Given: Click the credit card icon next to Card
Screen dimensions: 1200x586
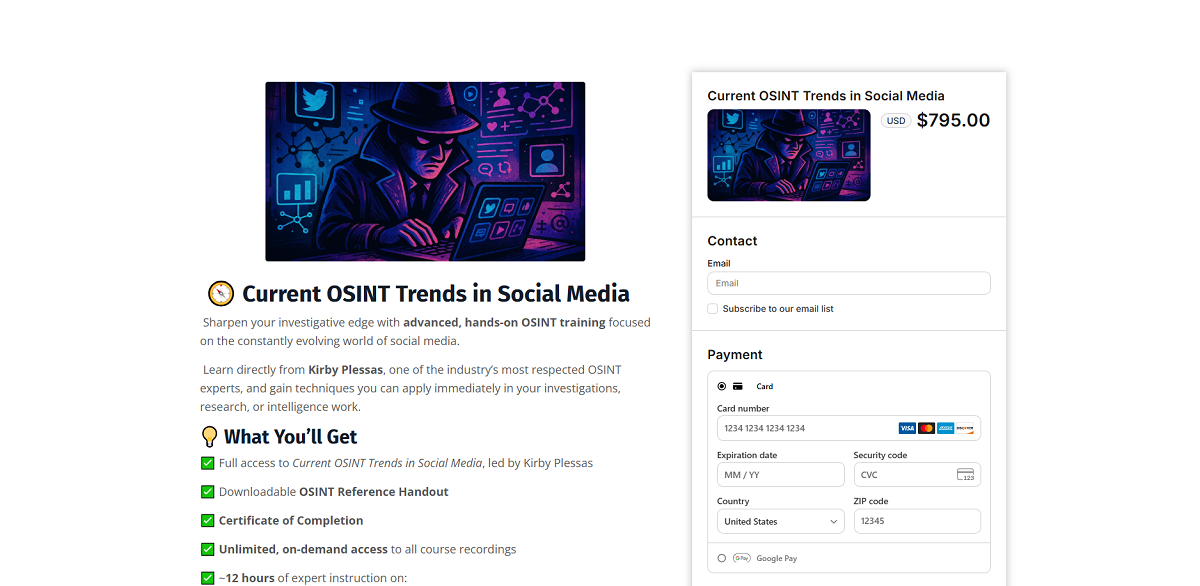Looking at the screenshot, I should [x=737, y=386].
